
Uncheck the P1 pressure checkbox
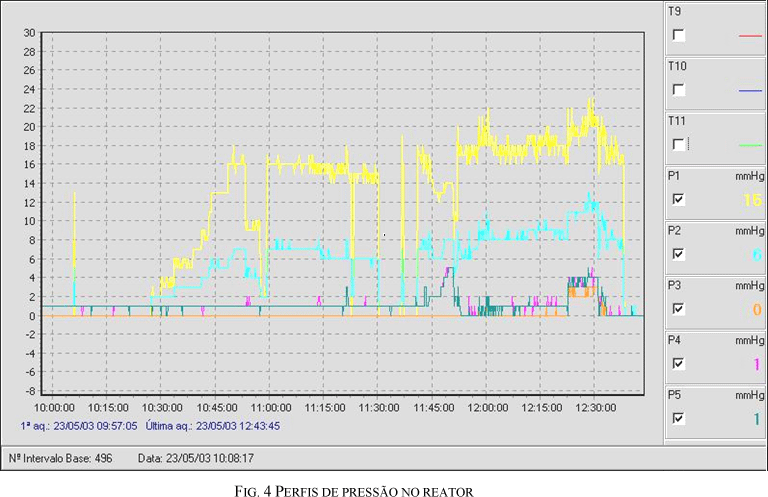click(679, 199)
